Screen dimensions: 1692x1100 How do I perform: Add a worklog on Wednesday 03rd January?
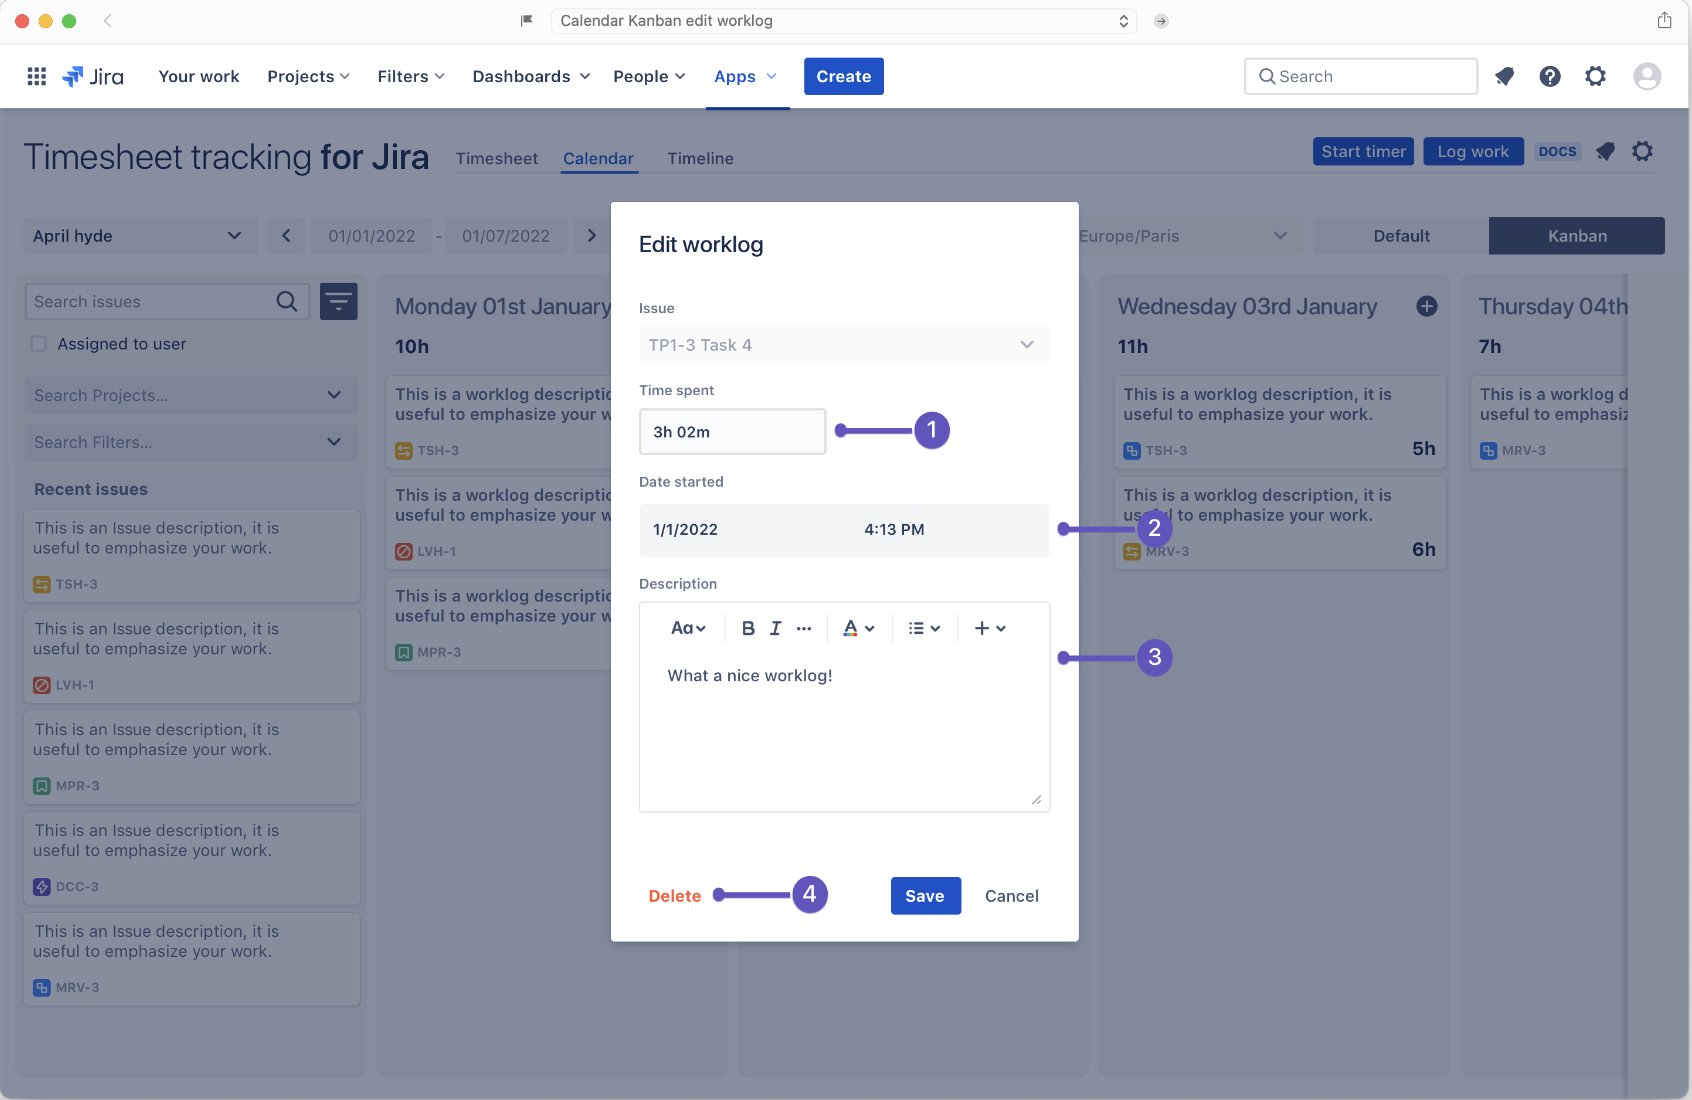(x=1427, y=306)
